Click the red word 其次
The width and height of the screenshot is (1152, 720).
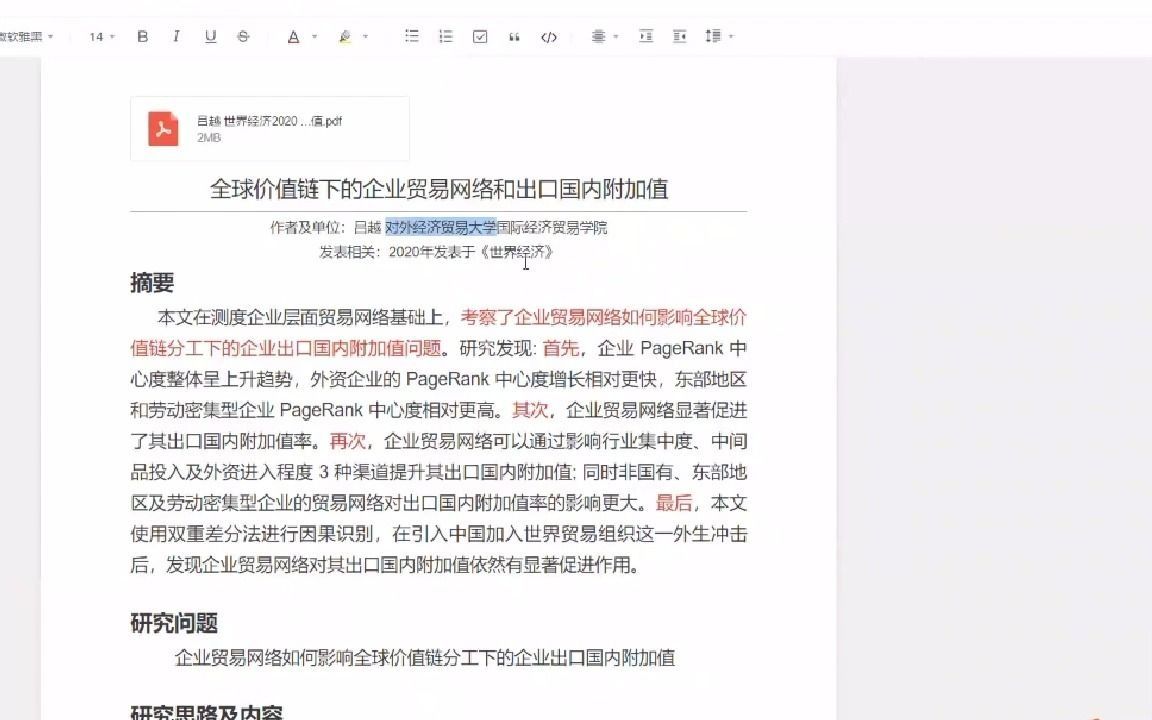click(530, 410)
